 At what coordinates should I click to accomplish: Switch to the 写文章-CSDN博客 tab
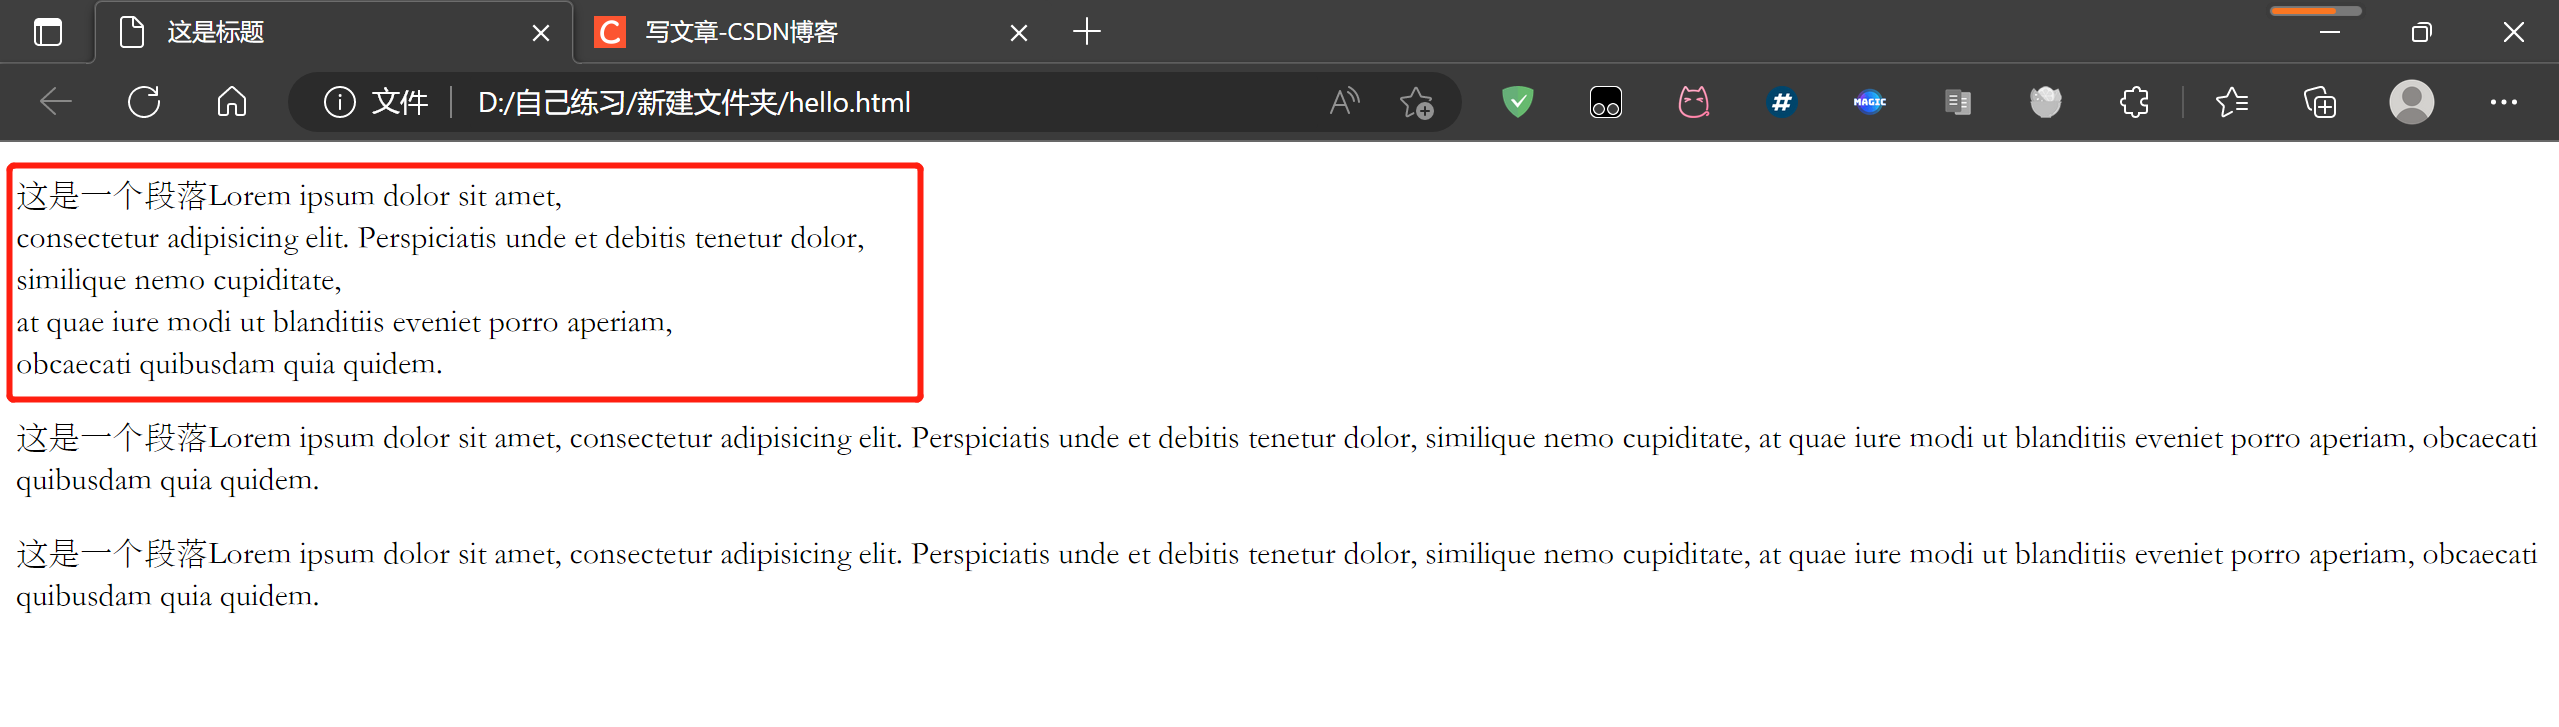(811, 32)
